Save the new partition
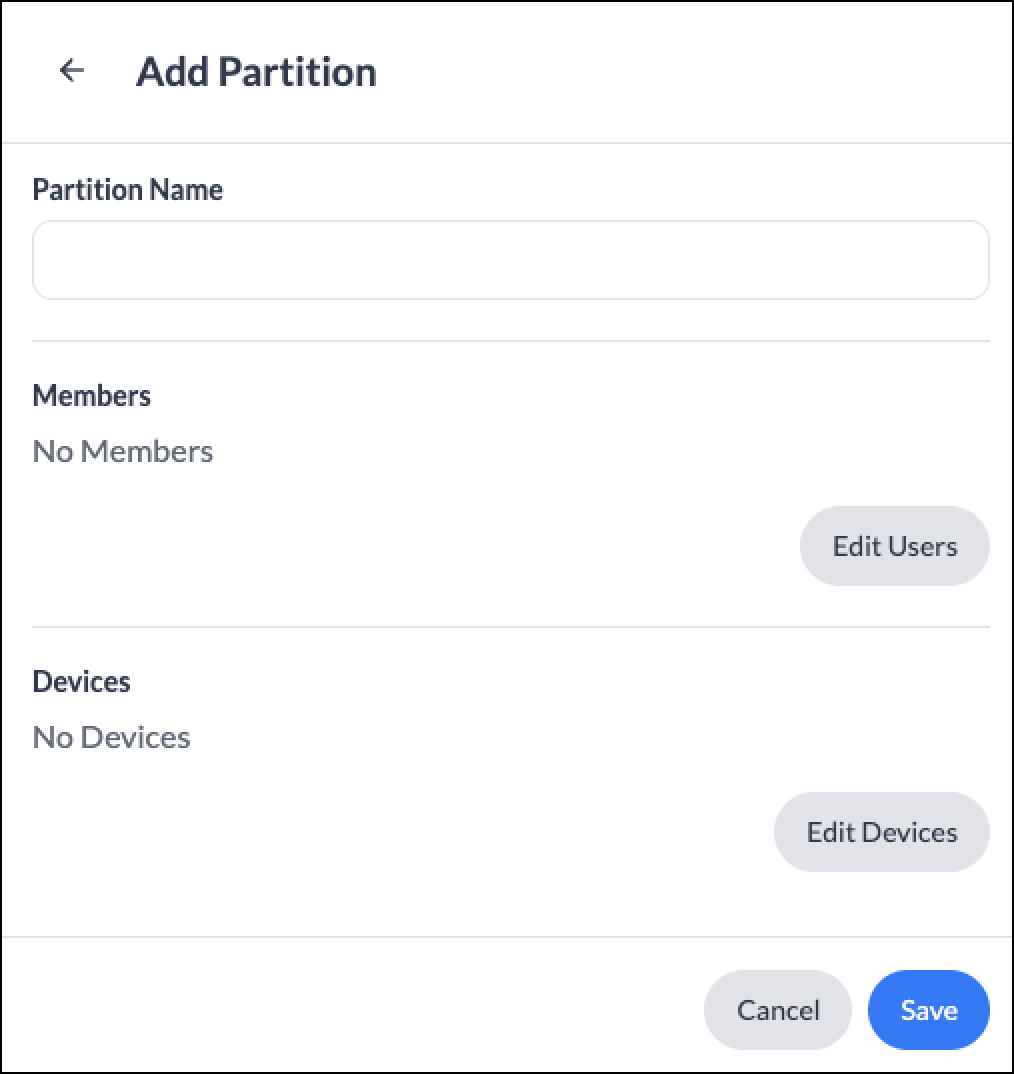This screenshot has width=1014, height=1074. [928, 1010]
